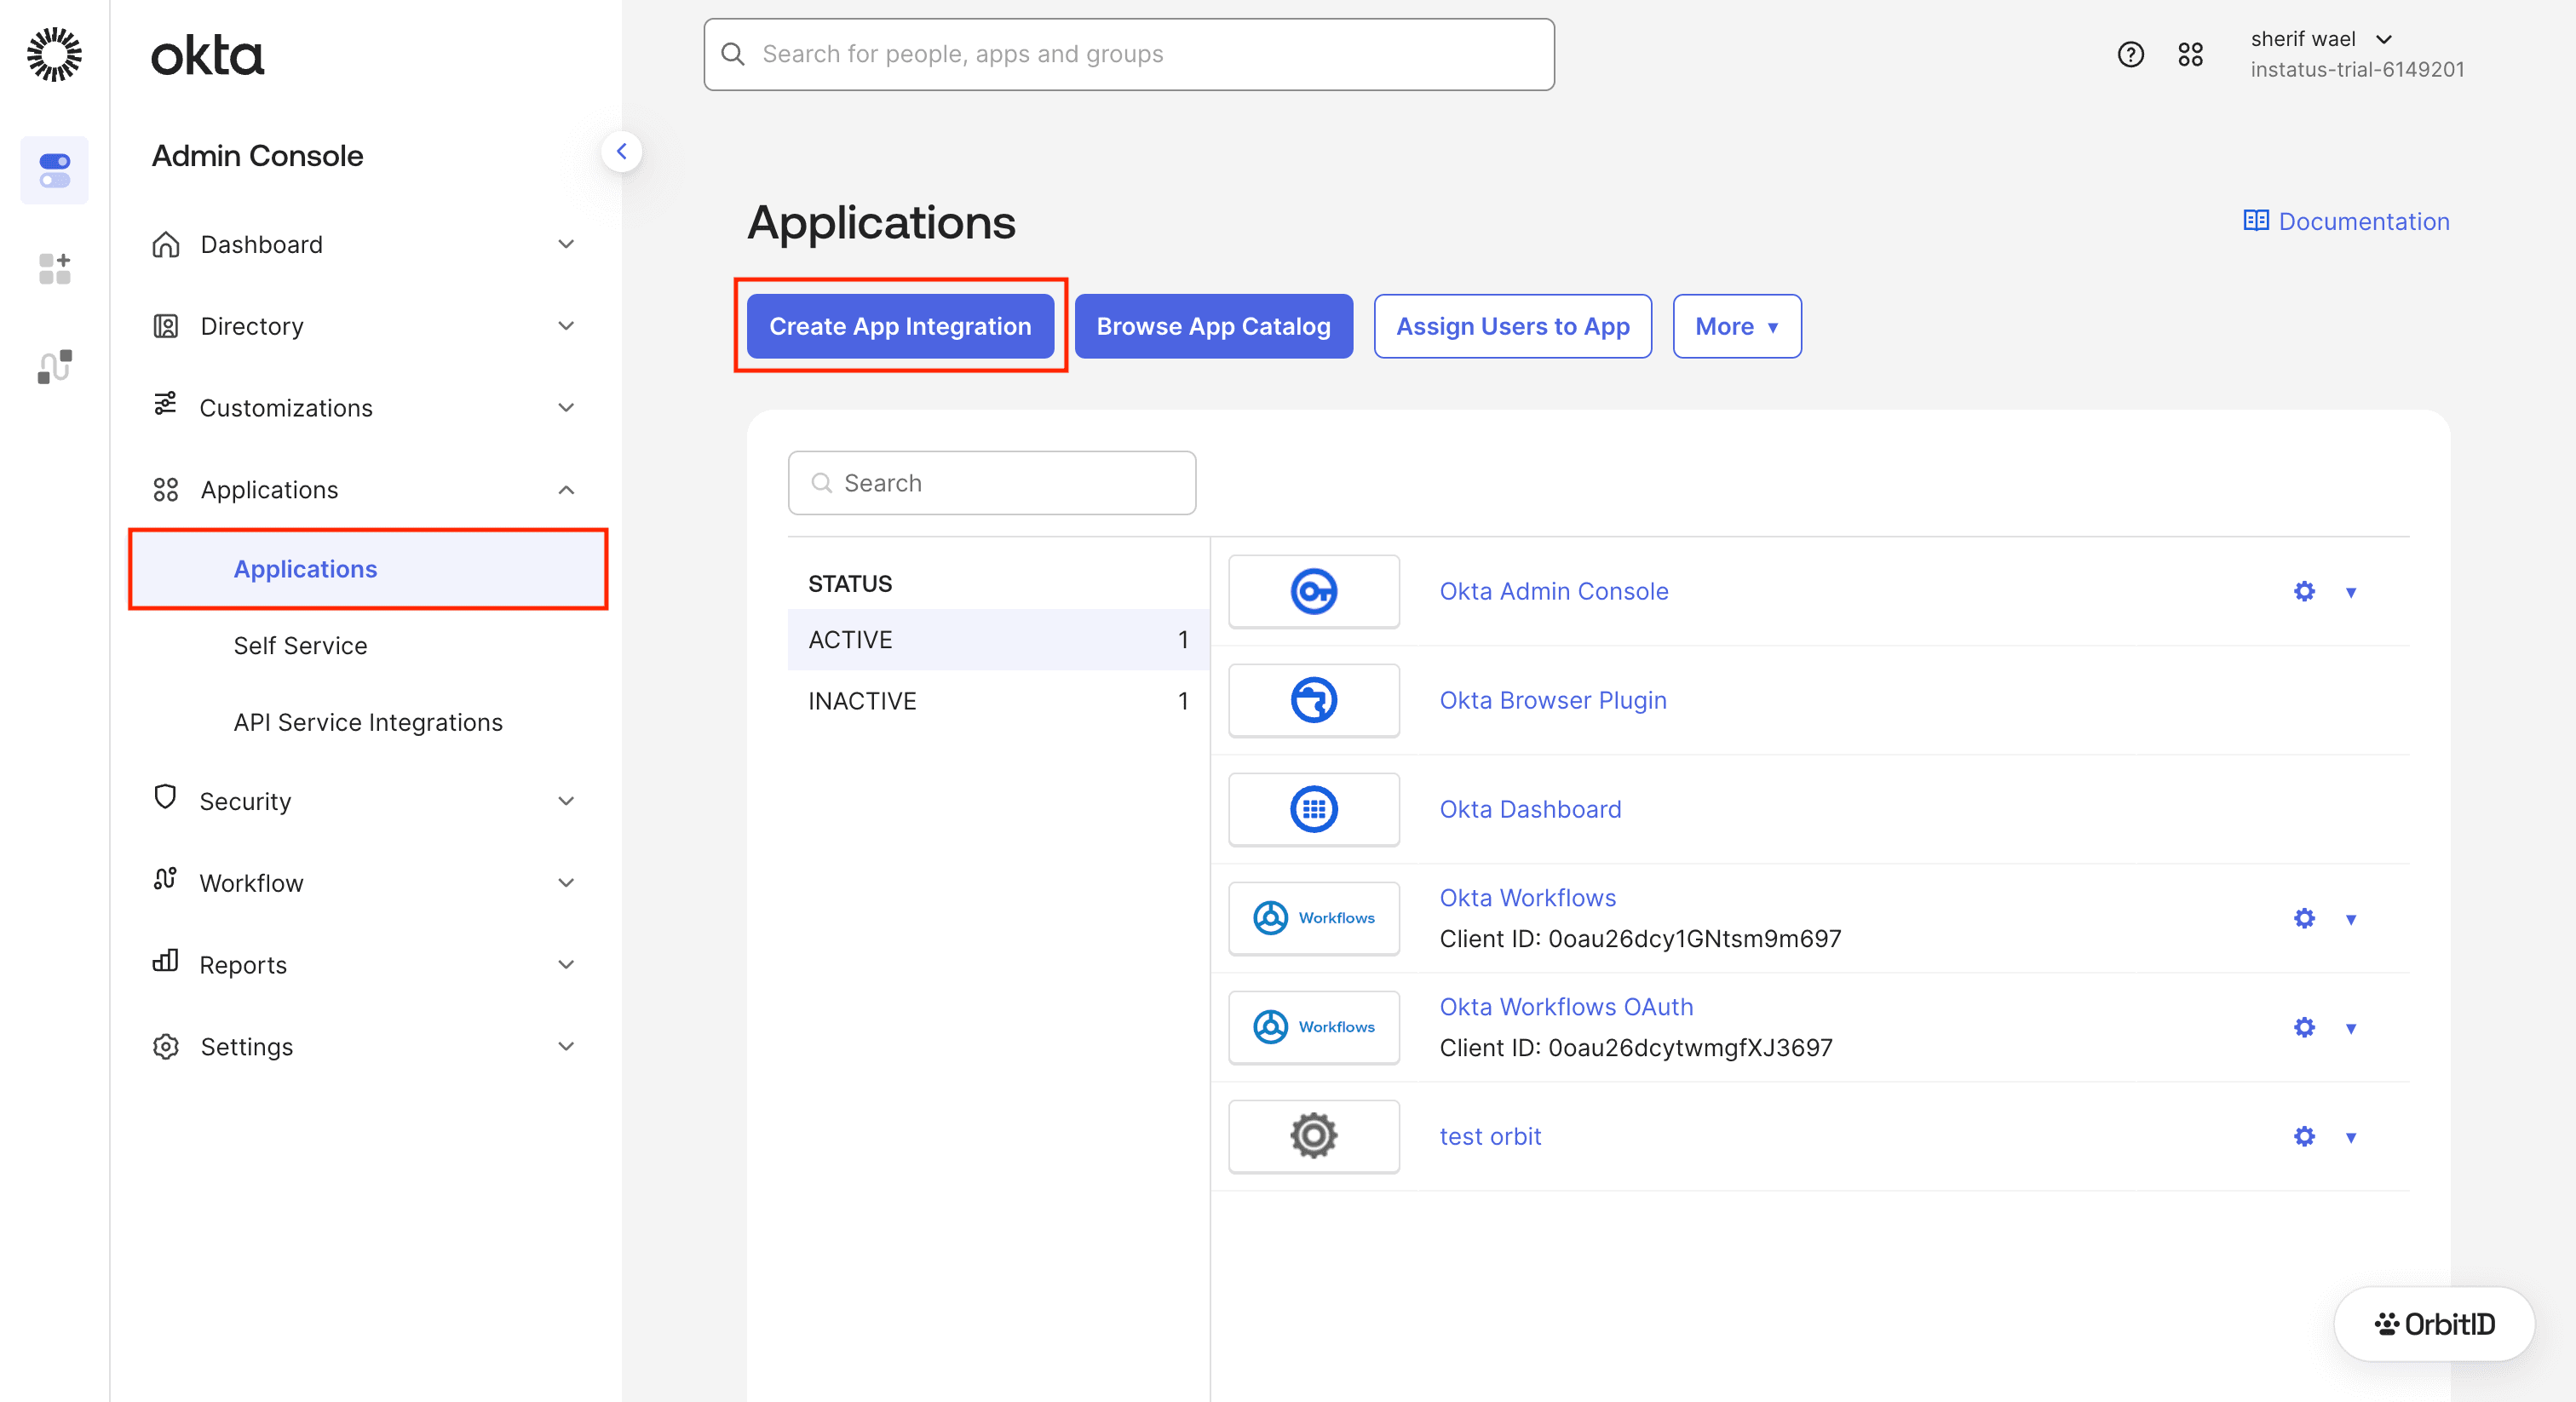
Task: Filter by ACTIVE status
Action: click(998, 640)
